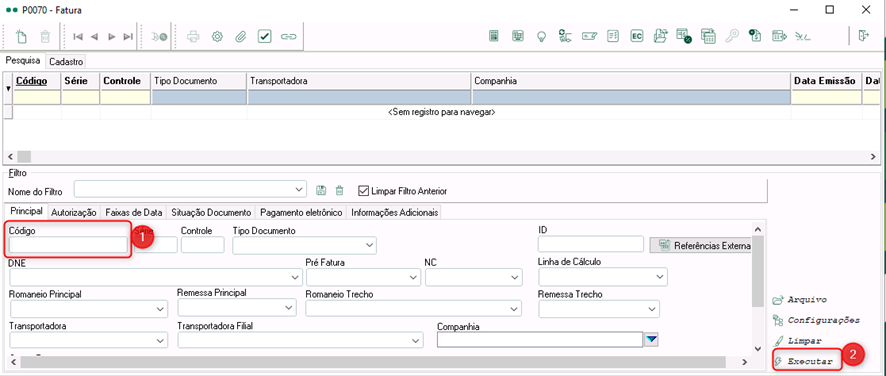This screenshot has width=886, height=376.
Task: Switch to the Pesquisa tab
Action: point(23,60)
